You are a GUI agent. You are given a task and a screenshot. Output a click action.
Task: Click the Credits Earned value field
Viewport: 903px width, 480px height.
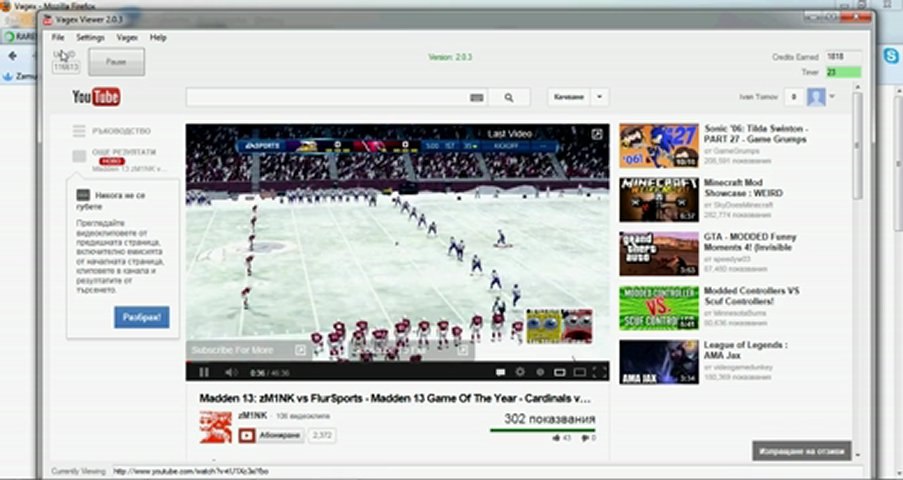843,57
